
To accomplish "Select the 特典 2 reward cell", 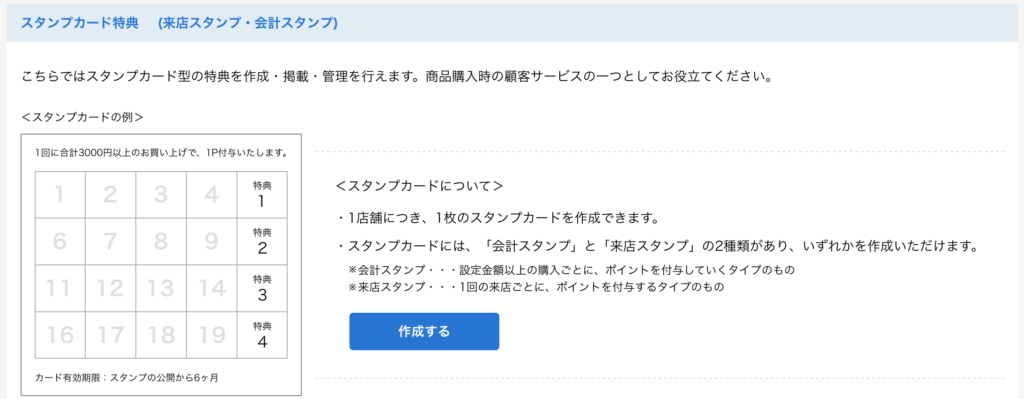I will coord(262,242).
